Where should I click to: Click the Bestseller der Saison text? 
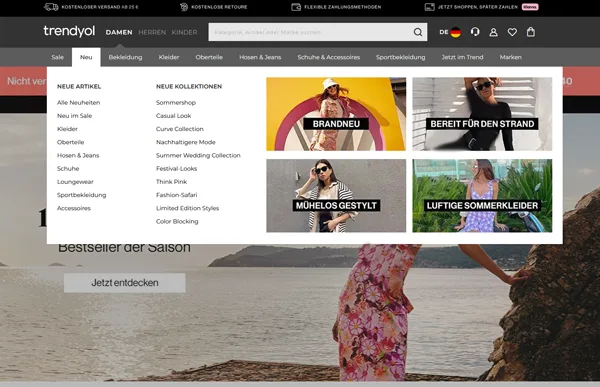(124, 248)
